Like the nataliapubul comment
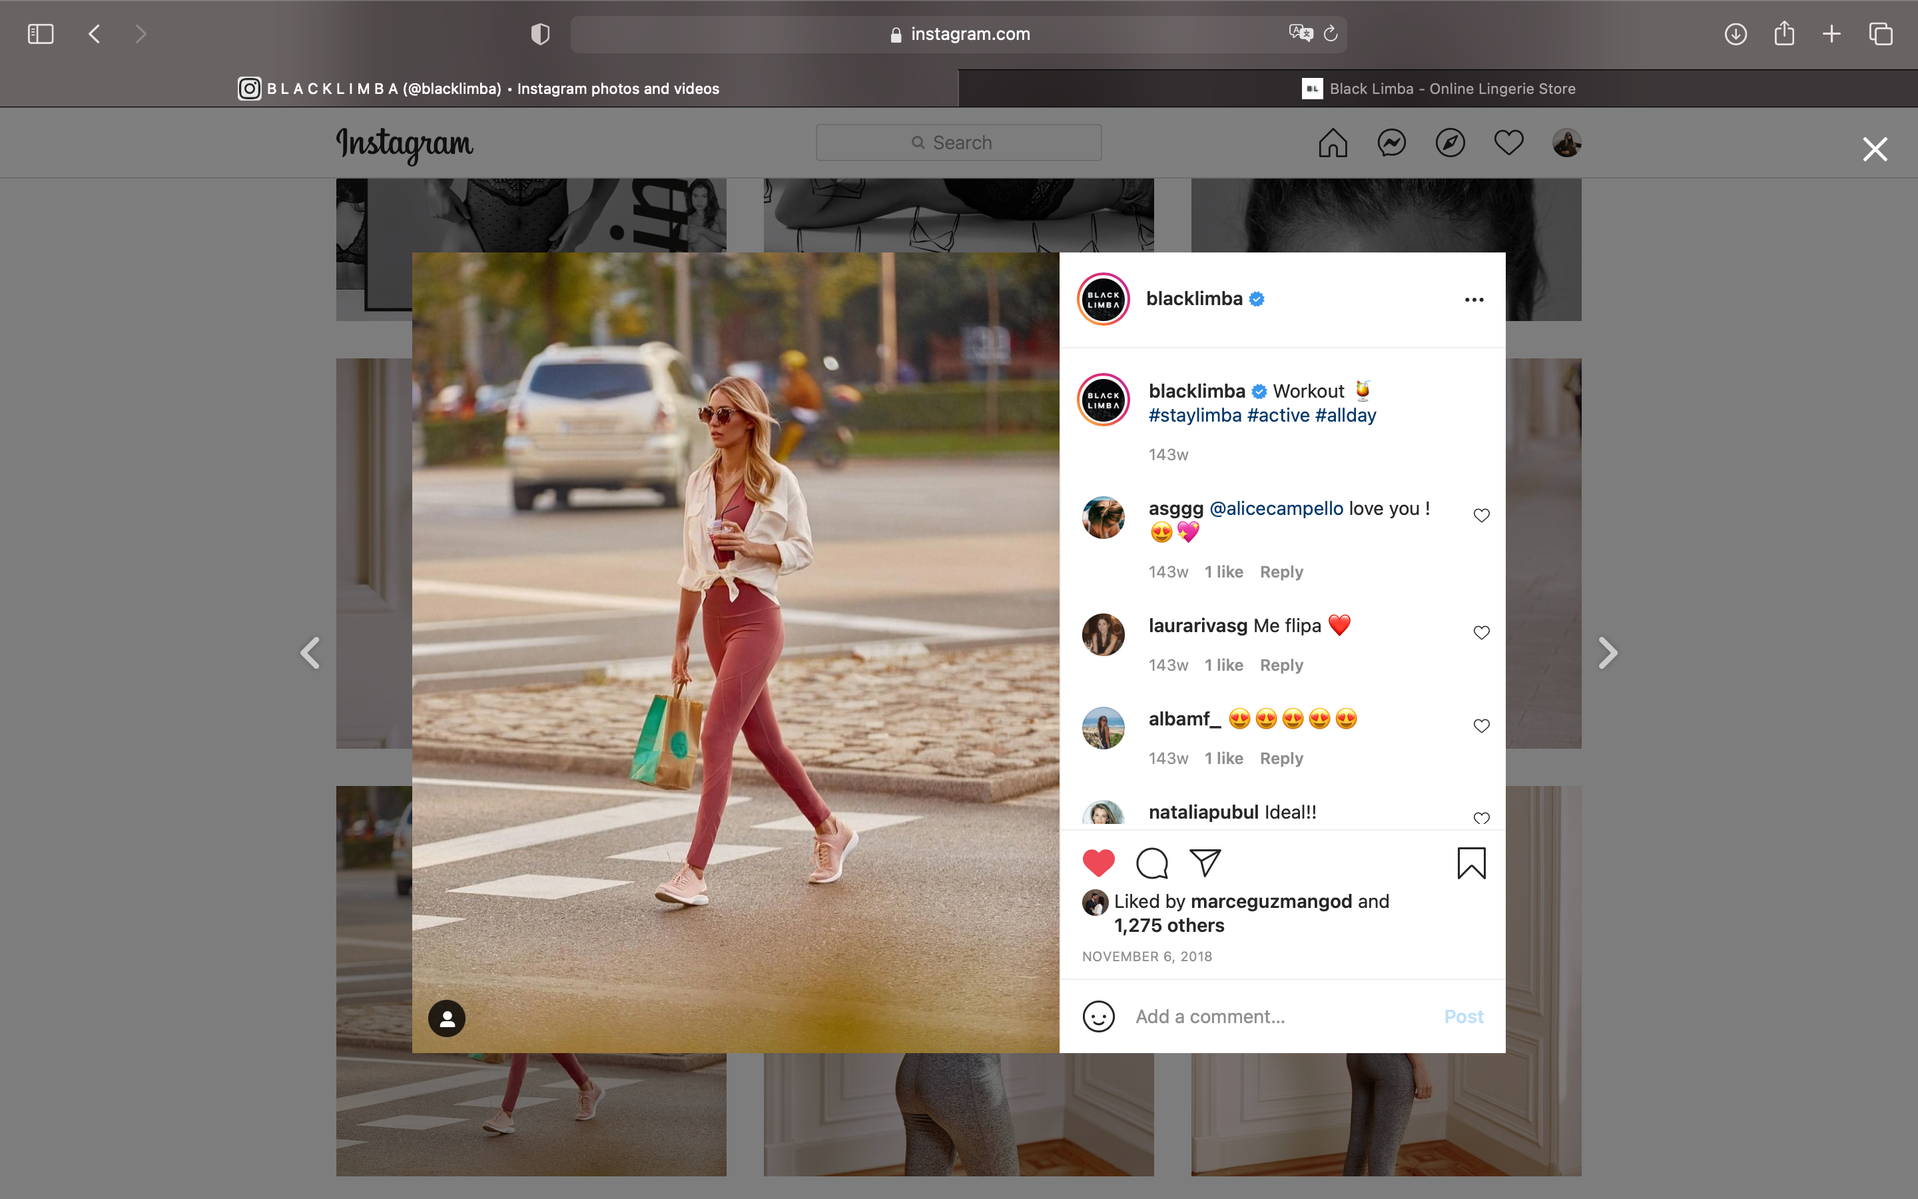This screenshot has width=1918, height=1199. 1481,818
